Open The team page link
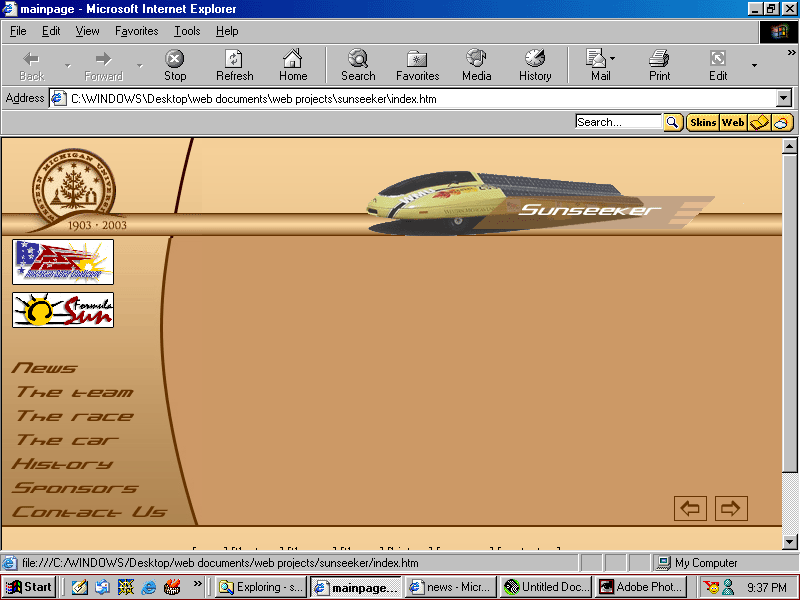The image size is (800, 600). point(74,392)
